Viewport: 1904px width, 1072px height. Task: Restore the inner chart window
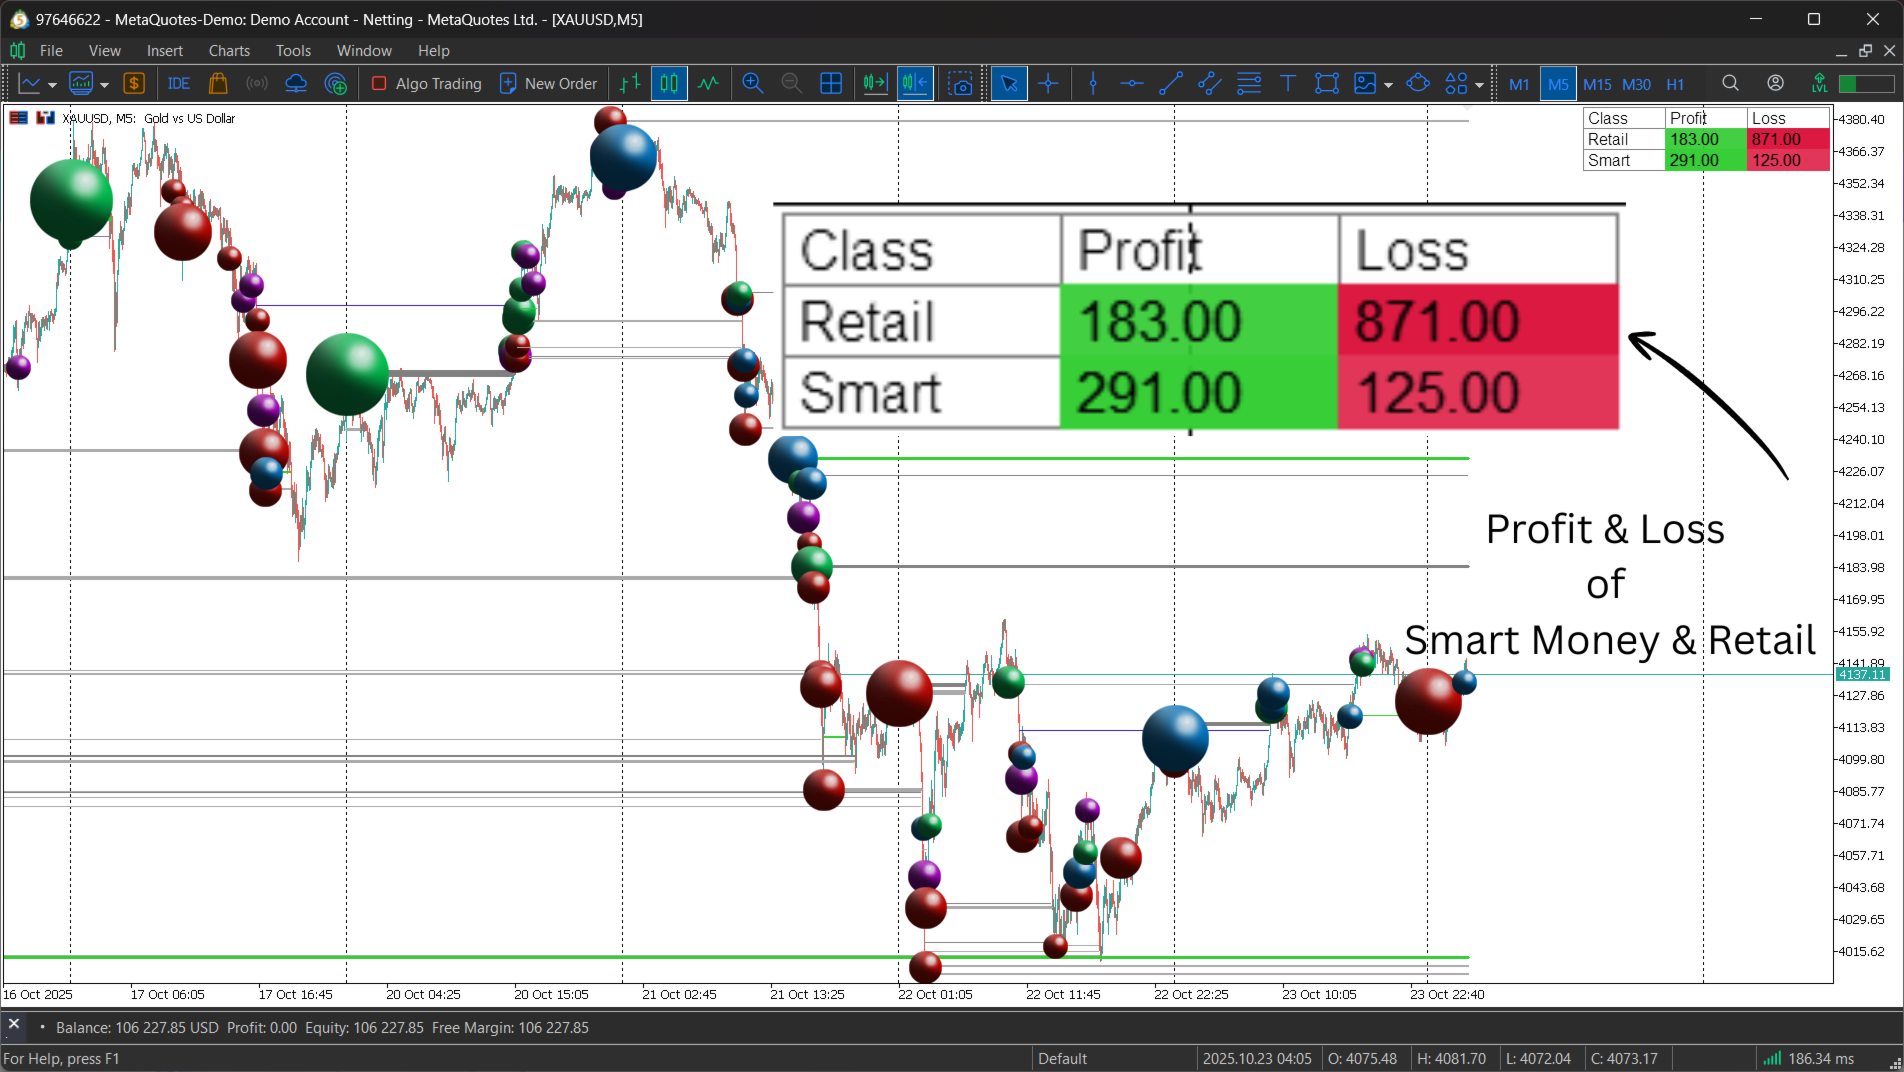[x=1865, y=50]
